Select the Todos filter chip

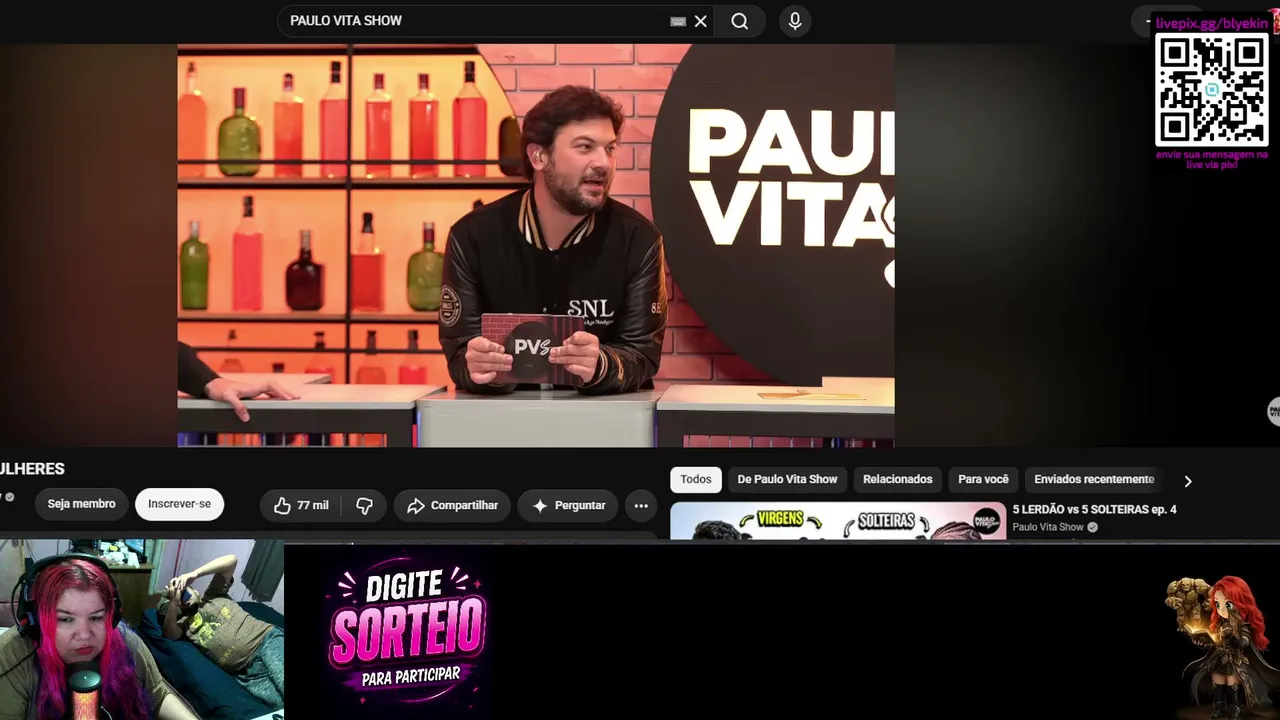point(696,479)
